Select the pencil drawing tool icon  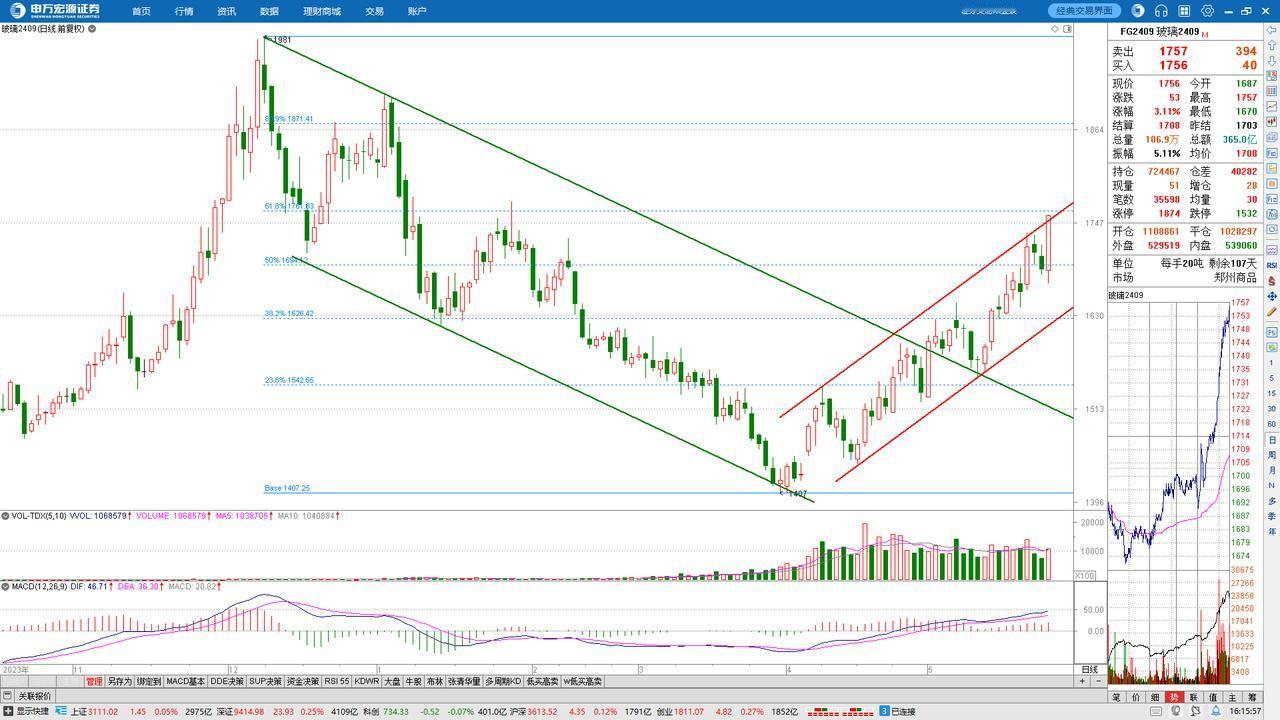[1272, 311]
